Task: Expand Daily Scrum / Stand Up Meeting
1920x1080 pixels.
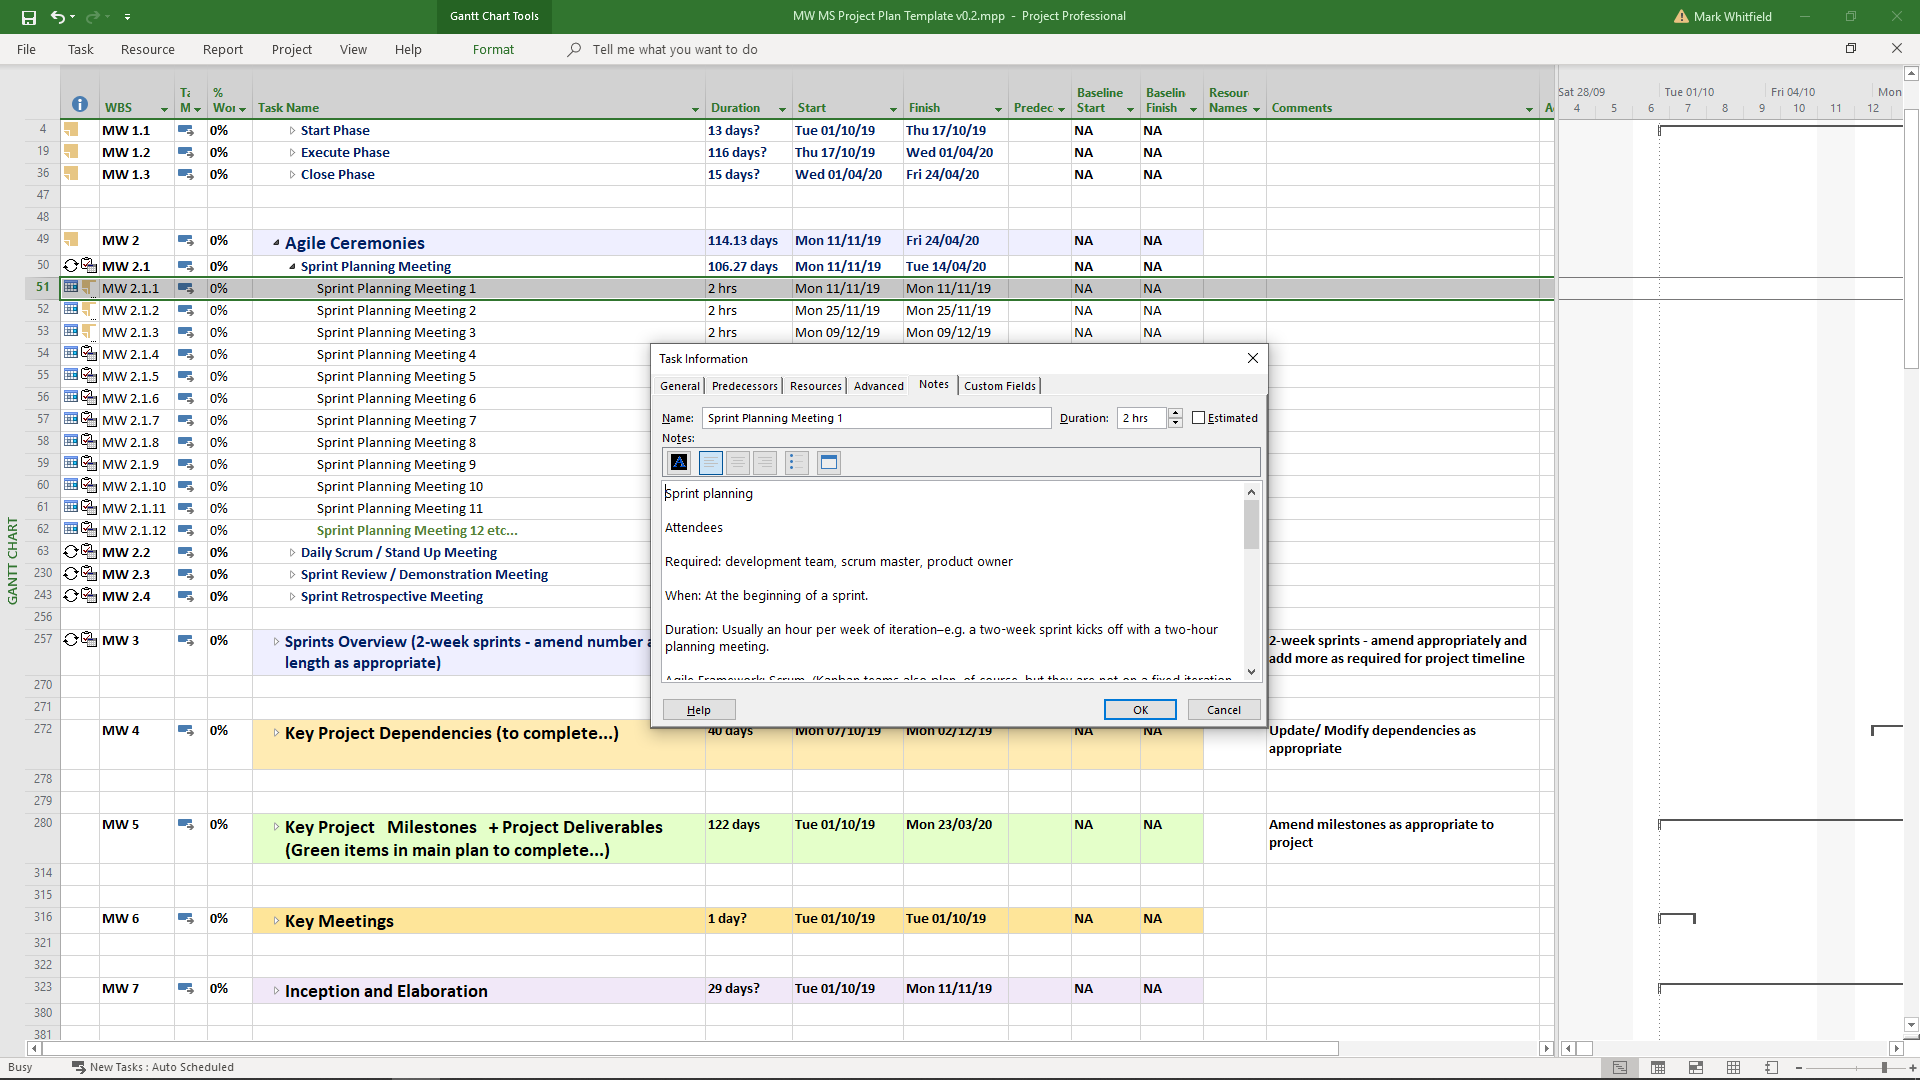Action: (292, 553)
